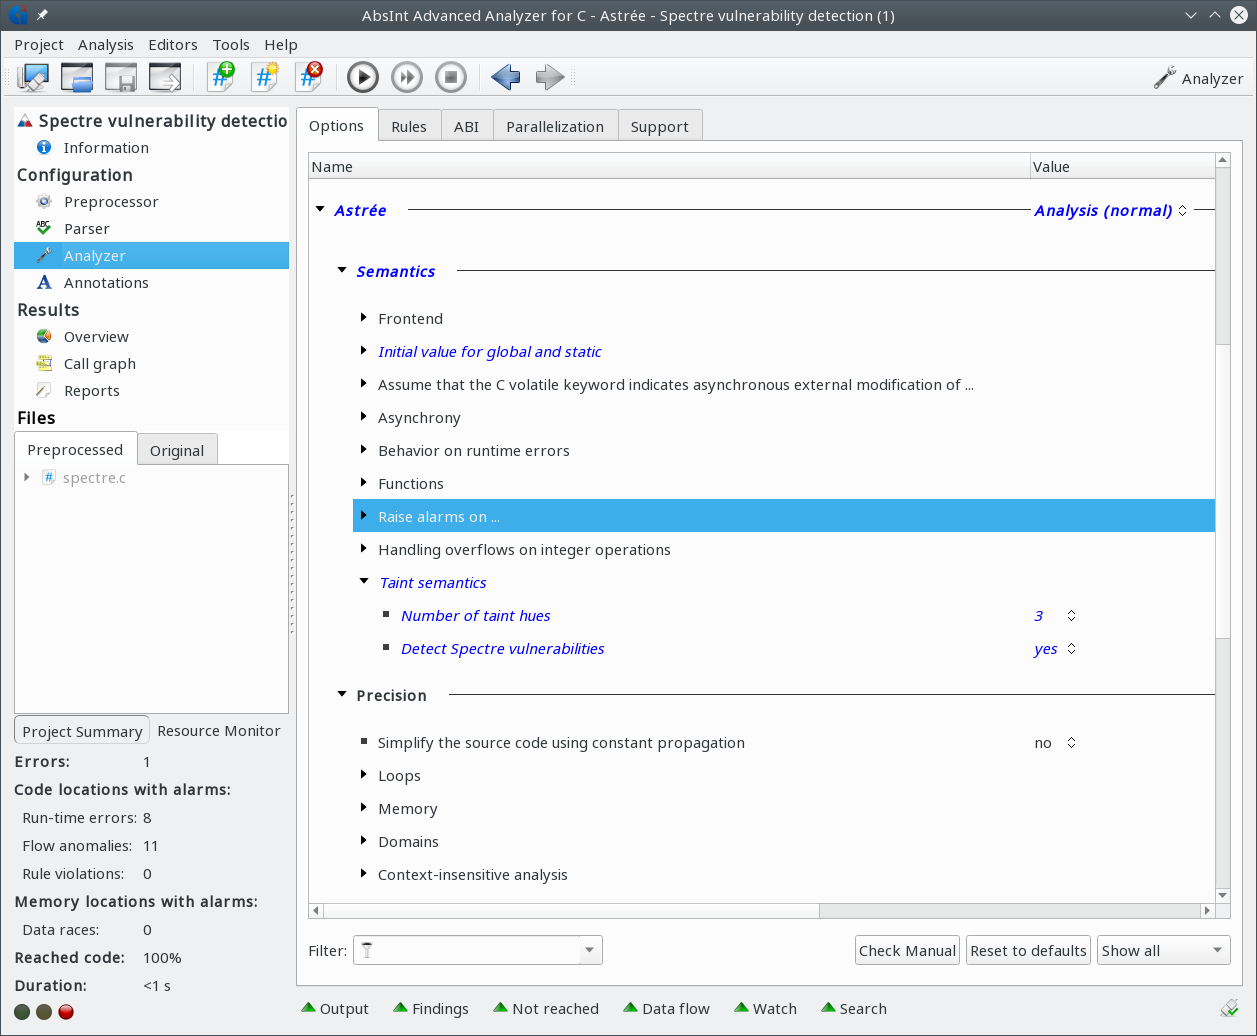Collapse the Precision section

coord(342,695)
